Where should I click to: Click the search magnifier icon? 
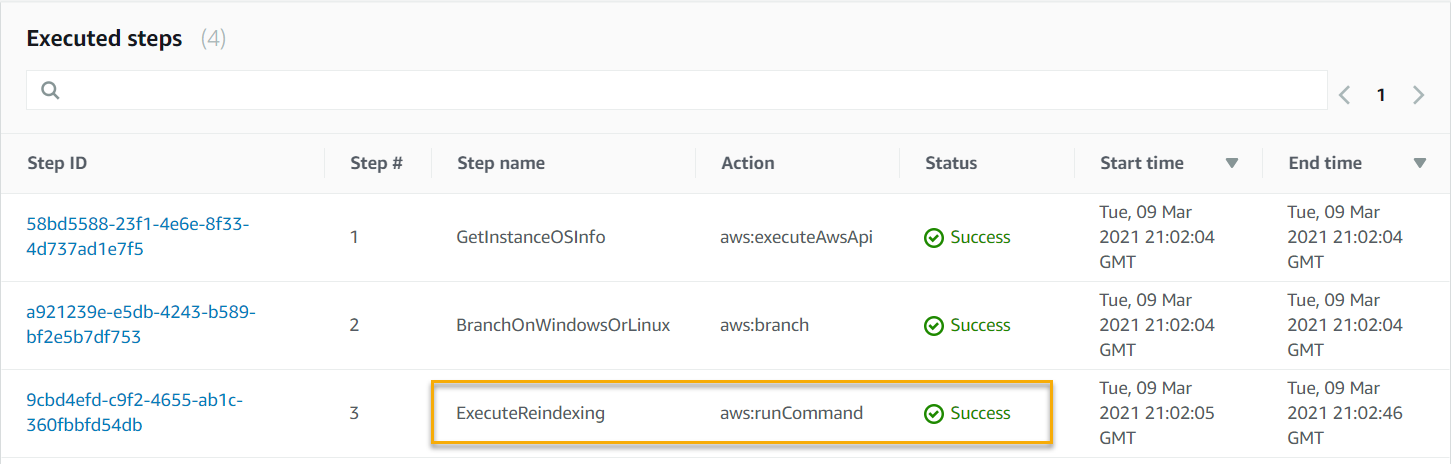point(50,91)
